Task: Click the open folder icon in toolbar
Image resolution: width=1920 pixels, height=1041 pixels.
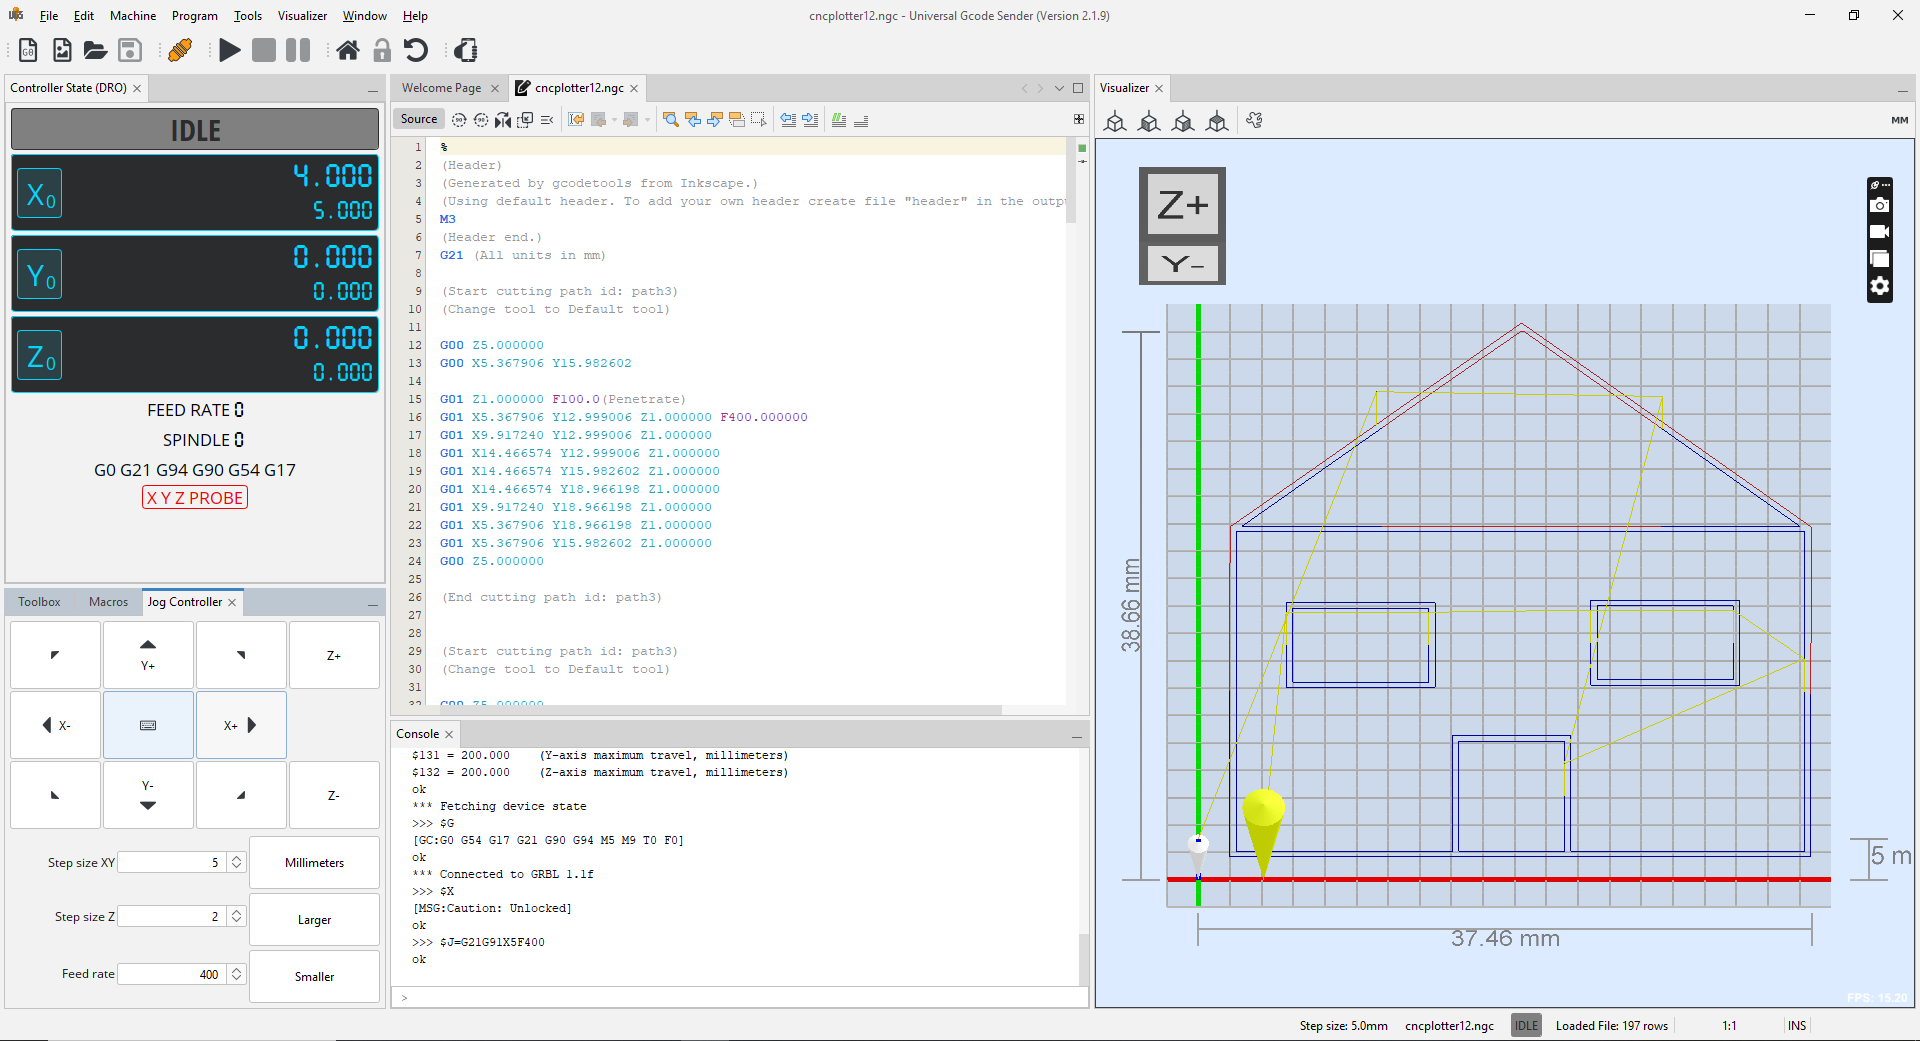Action: click(95, 50)
